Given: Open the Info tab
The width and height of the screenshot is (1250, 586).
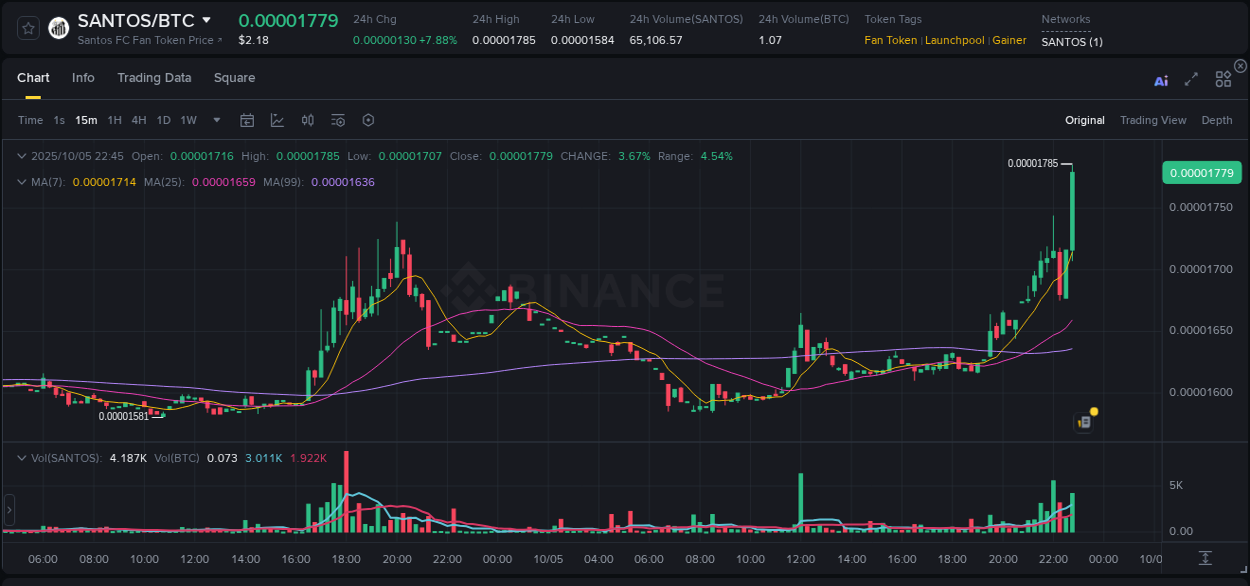Looking at the screenshot, I should [83, 78].
